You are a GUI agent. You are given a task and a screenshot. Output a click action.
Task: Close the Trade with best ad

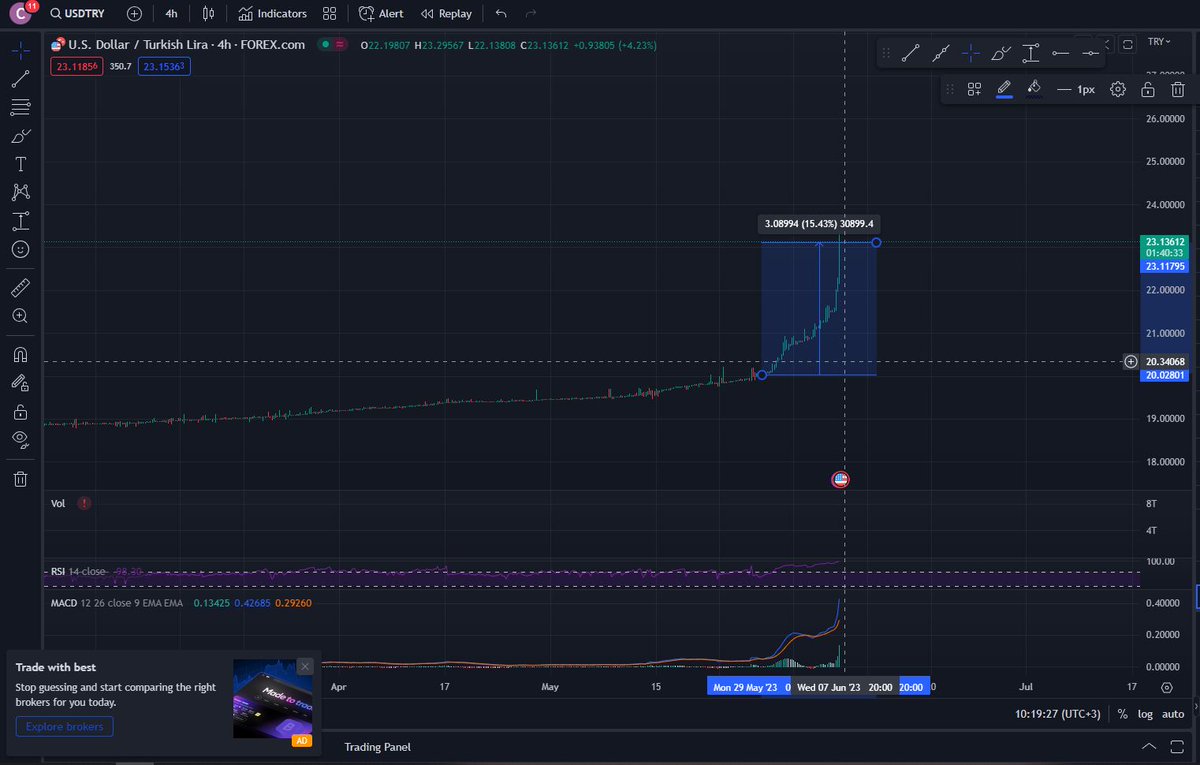click(305, 666)
